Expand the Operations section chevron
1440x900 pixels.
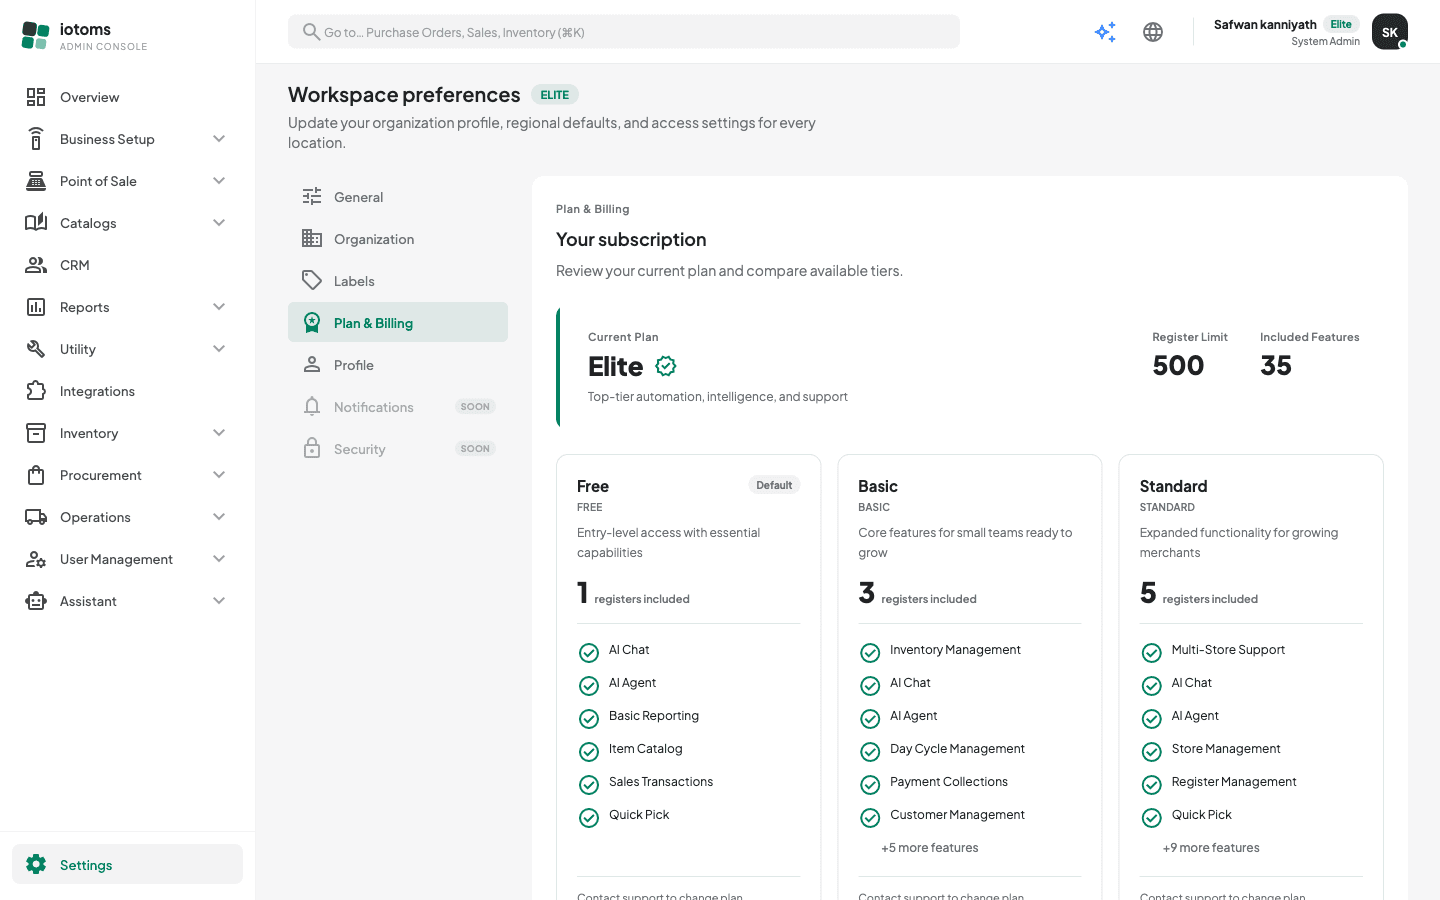point(219,517)
